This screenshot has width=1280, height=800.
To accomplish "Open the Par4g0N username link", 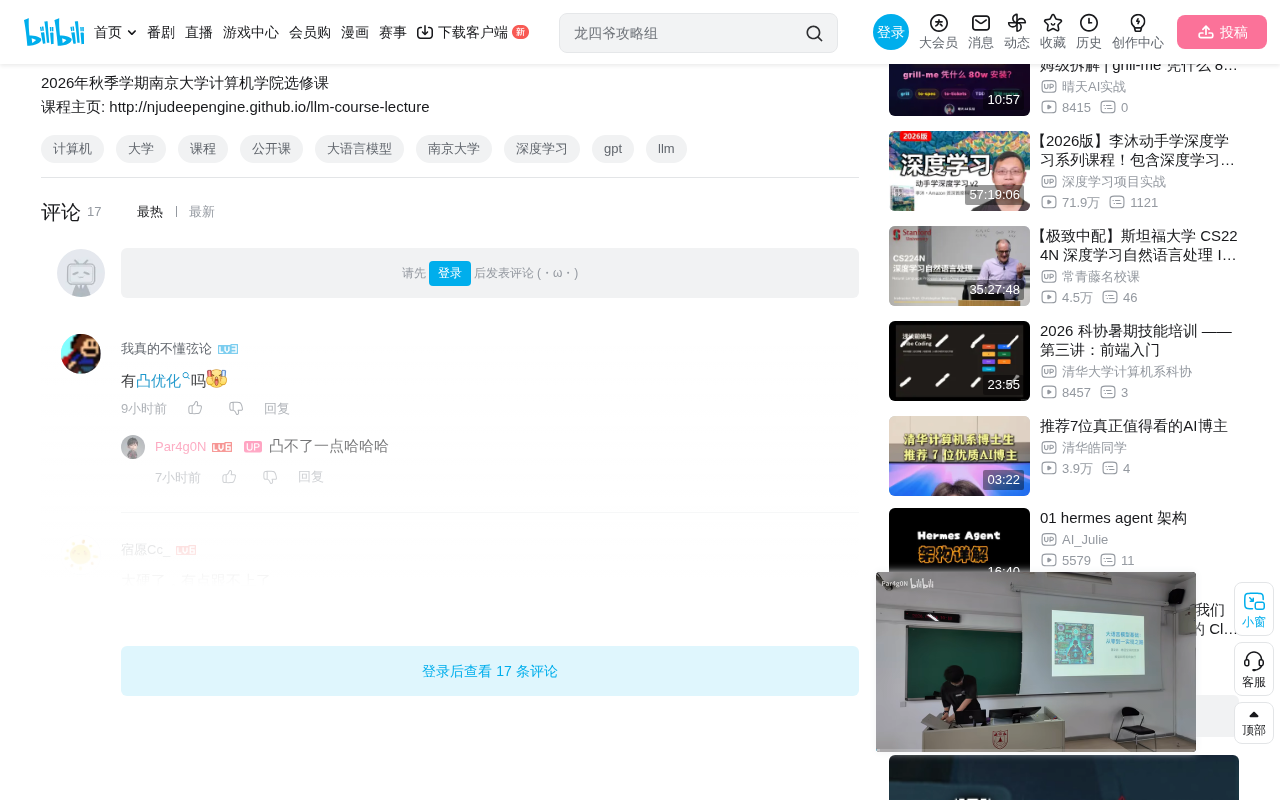I will 181,447.
